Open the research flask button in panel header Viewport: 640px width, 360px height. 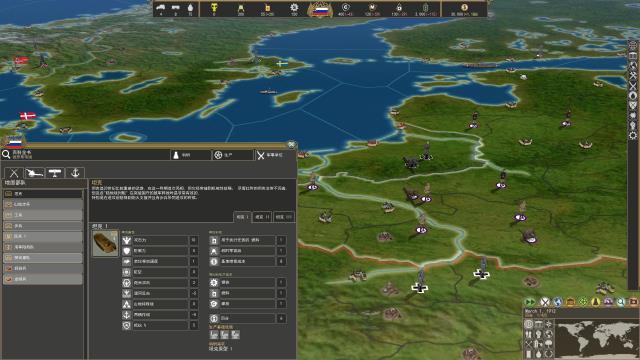pyautogui.click(x=191, y=155)
